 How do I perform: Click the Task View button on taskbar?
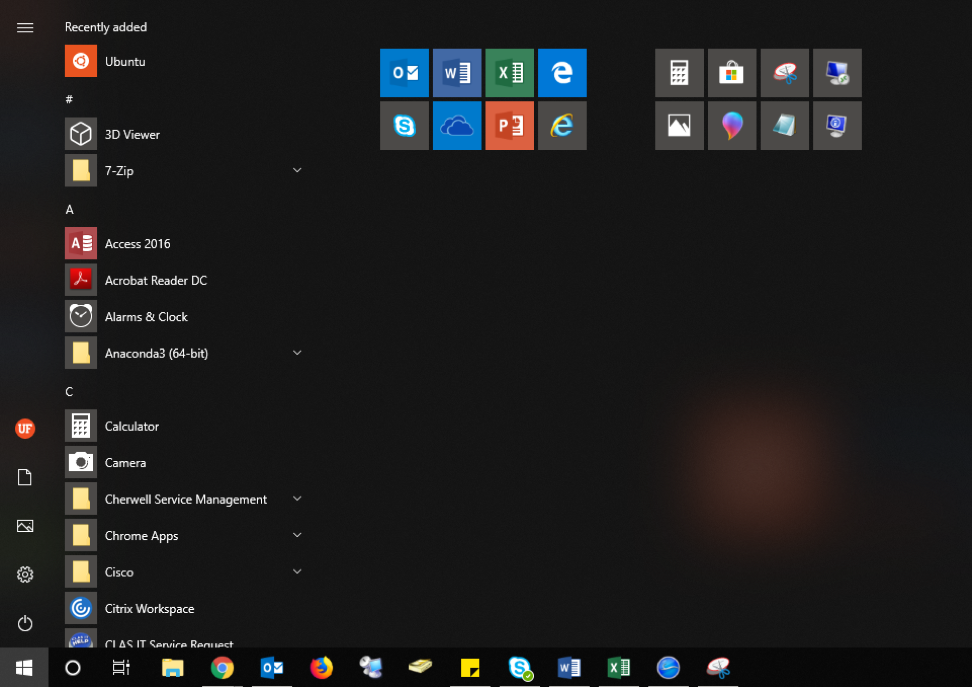121,668
